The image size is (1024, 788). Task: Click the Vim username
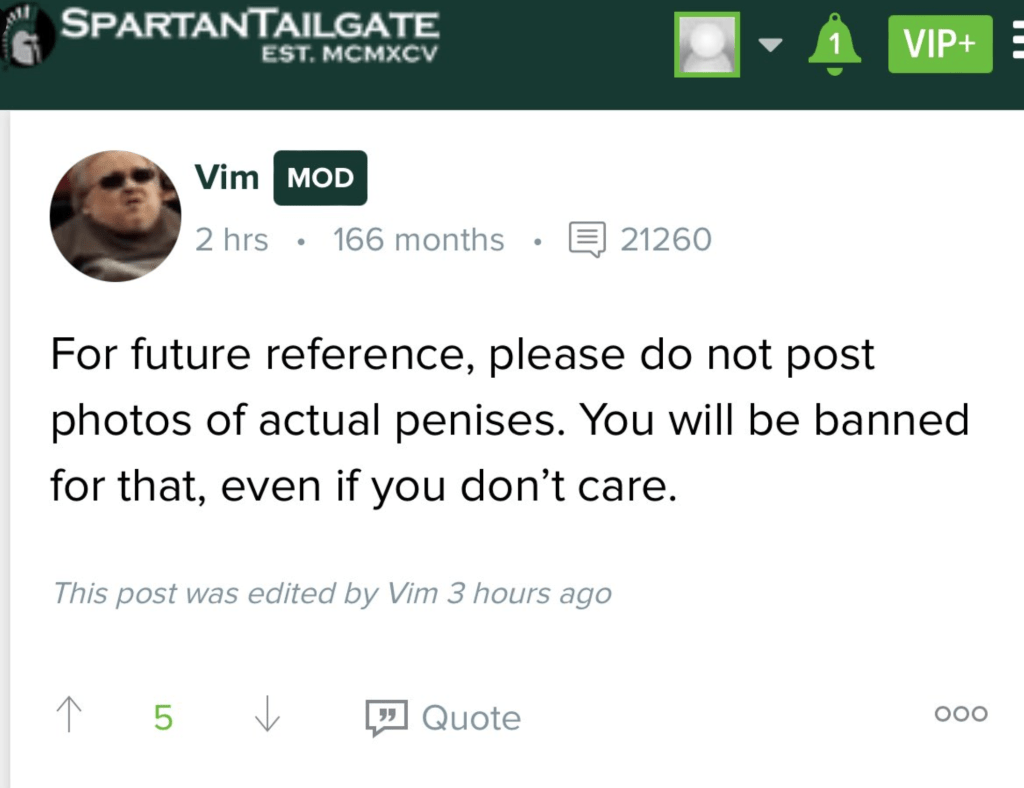[227, 178]
